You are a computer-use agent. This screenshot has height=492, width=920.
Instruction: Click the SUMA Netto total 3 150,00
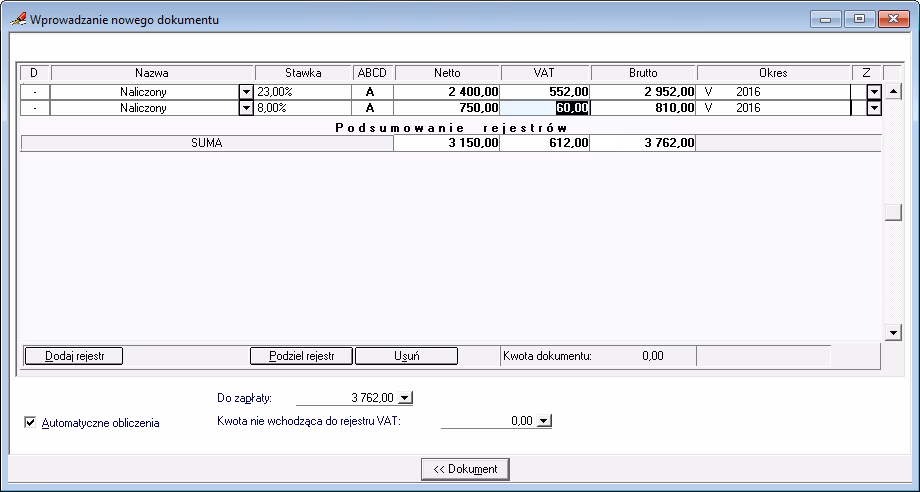pos(447,143)
